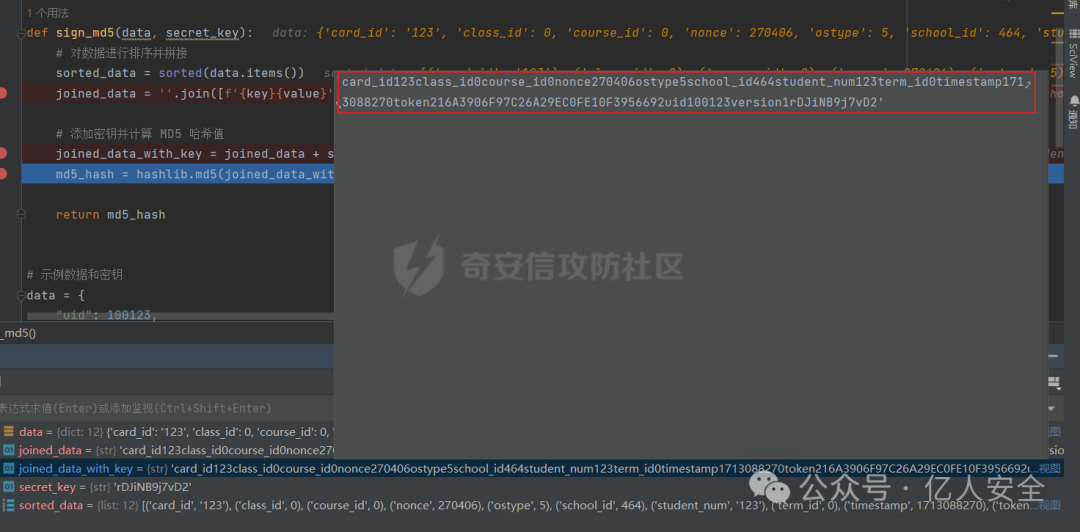The width and height of the screenshot is (1080, 532).
Task: Open the '1 个用法' usages hint
Action: click(x=48, y=13)
